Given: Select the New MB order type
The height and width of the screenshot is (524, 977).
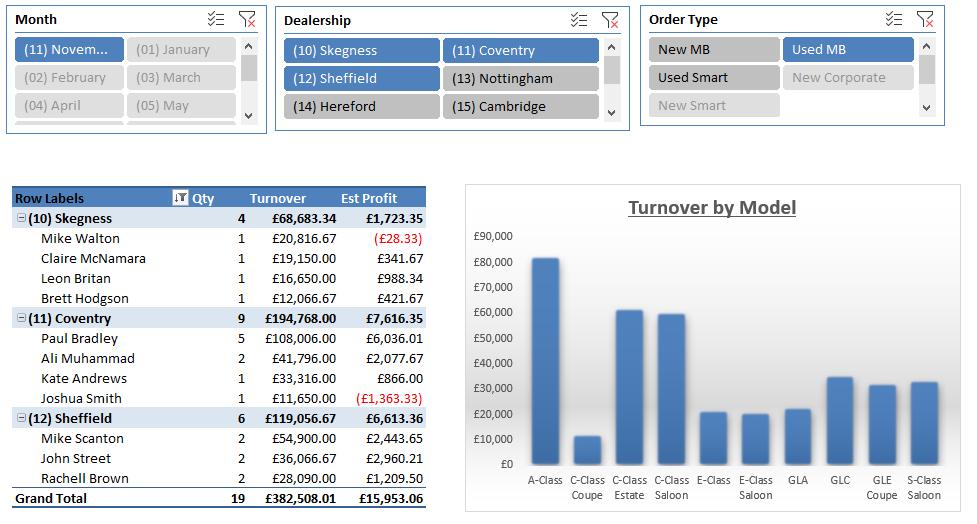Looking at the screenshot, I should (714, 49).
